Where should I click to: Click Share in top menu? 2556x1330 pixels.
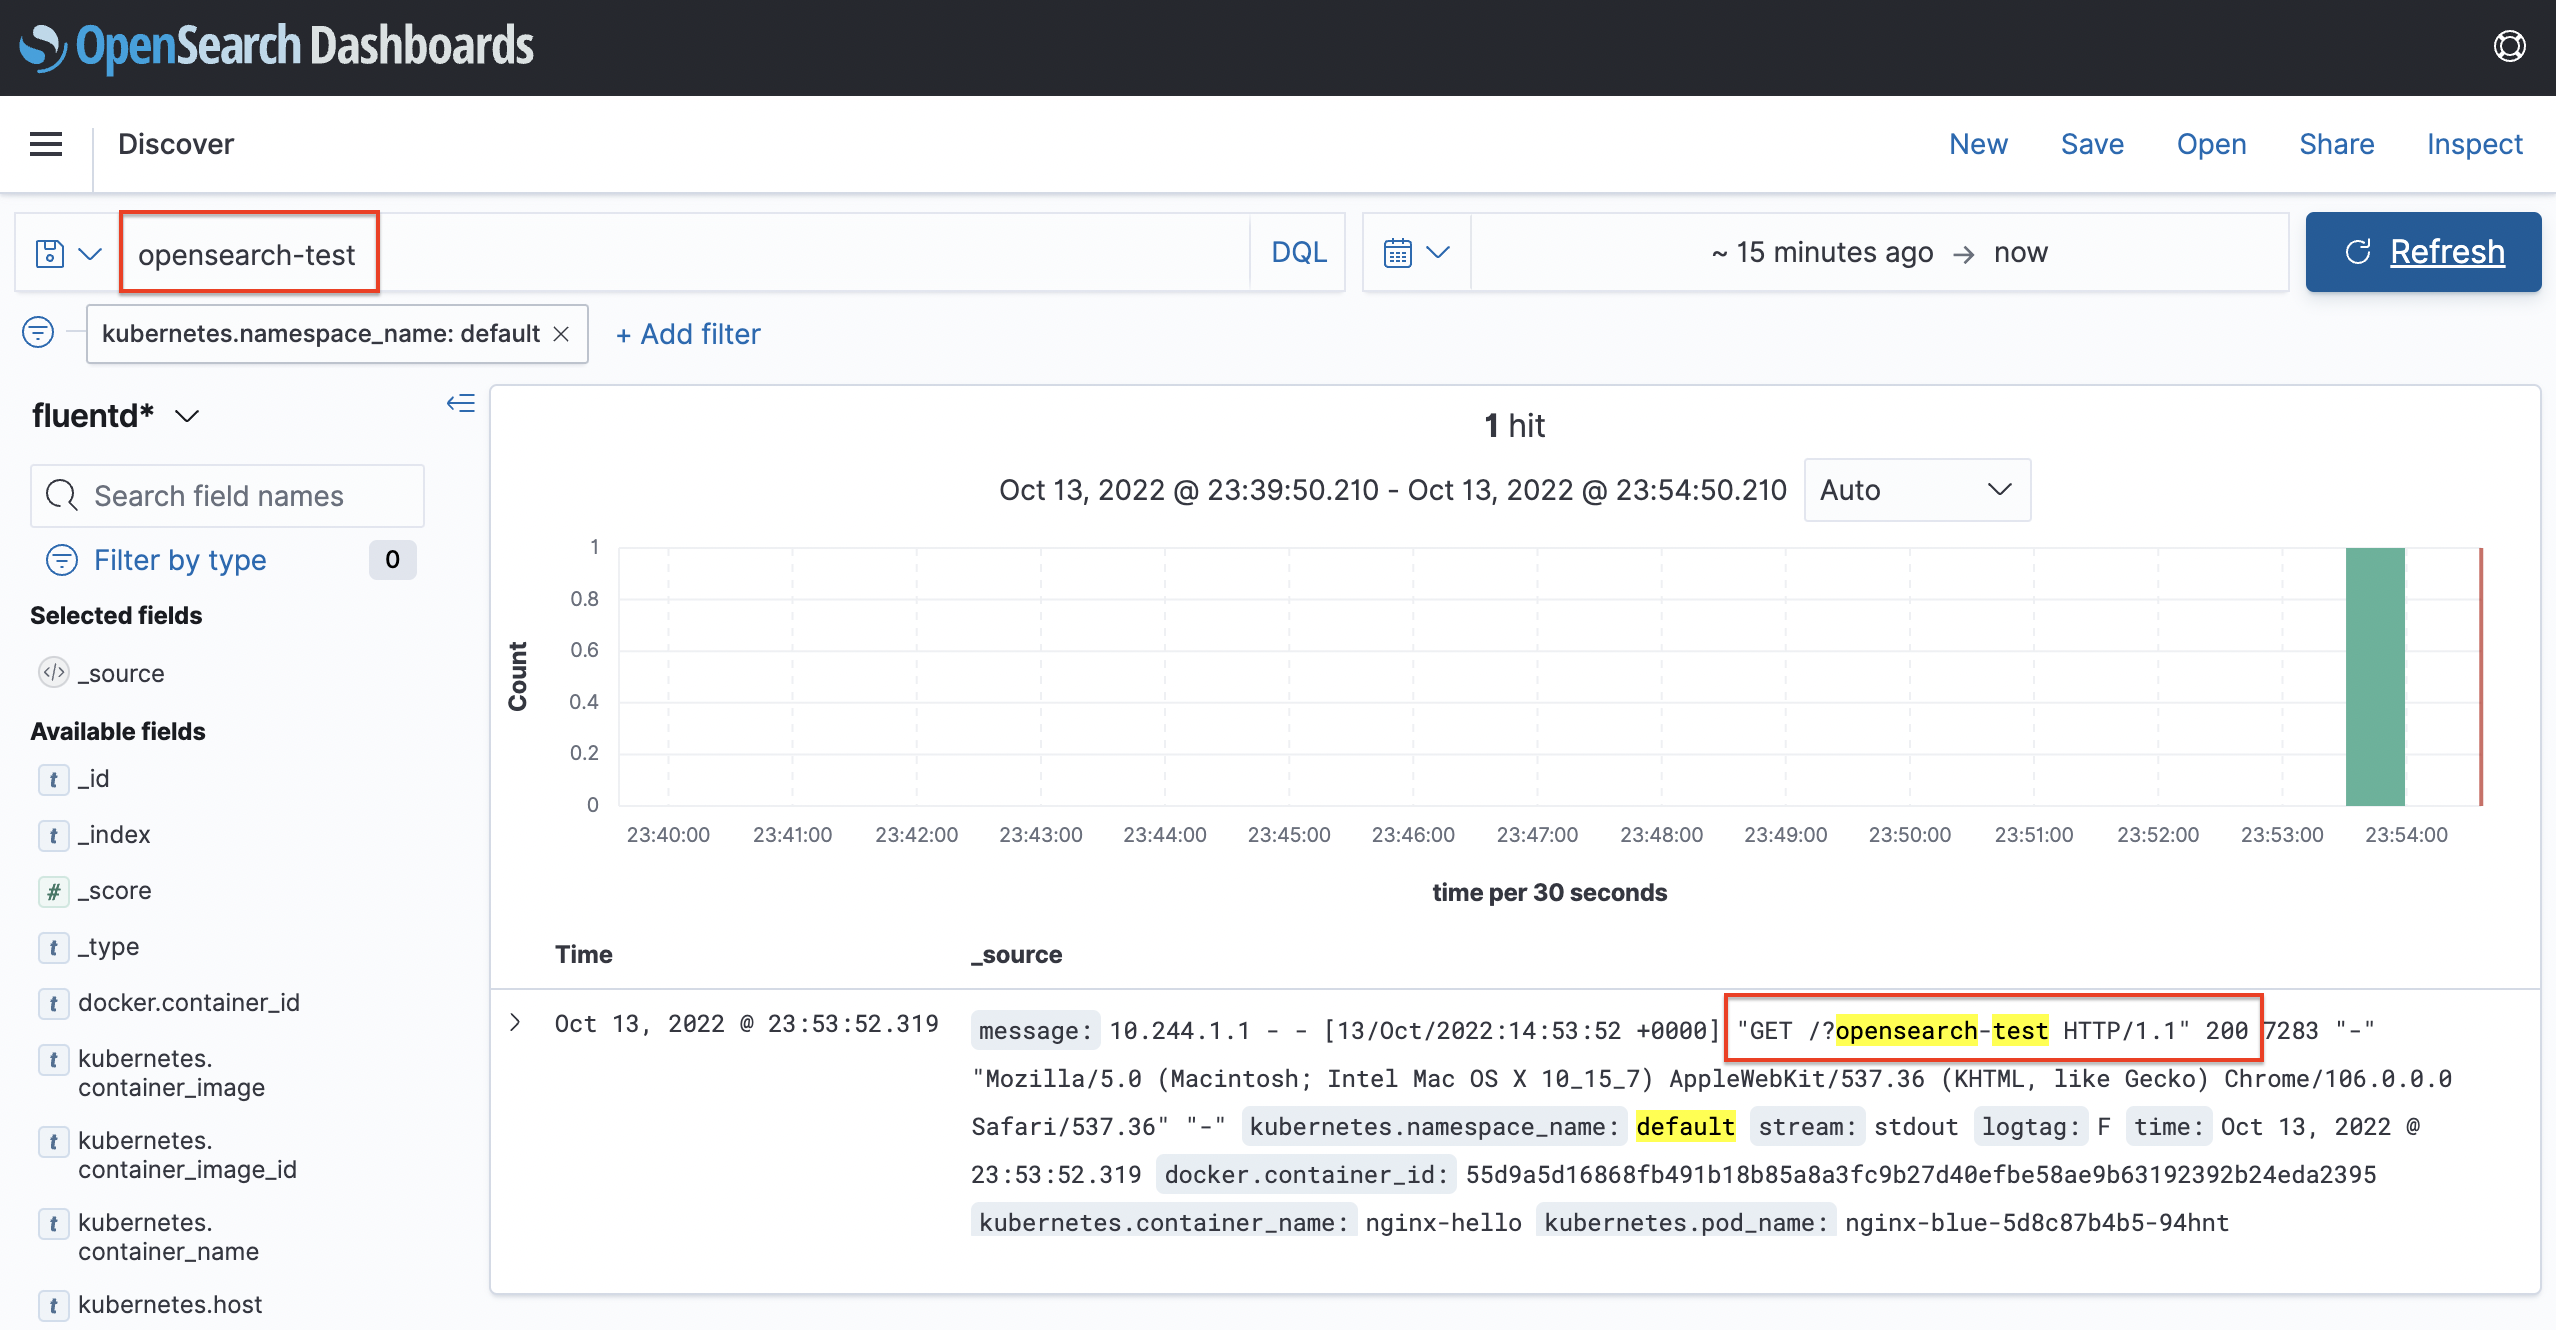(x=2336, y=144)
